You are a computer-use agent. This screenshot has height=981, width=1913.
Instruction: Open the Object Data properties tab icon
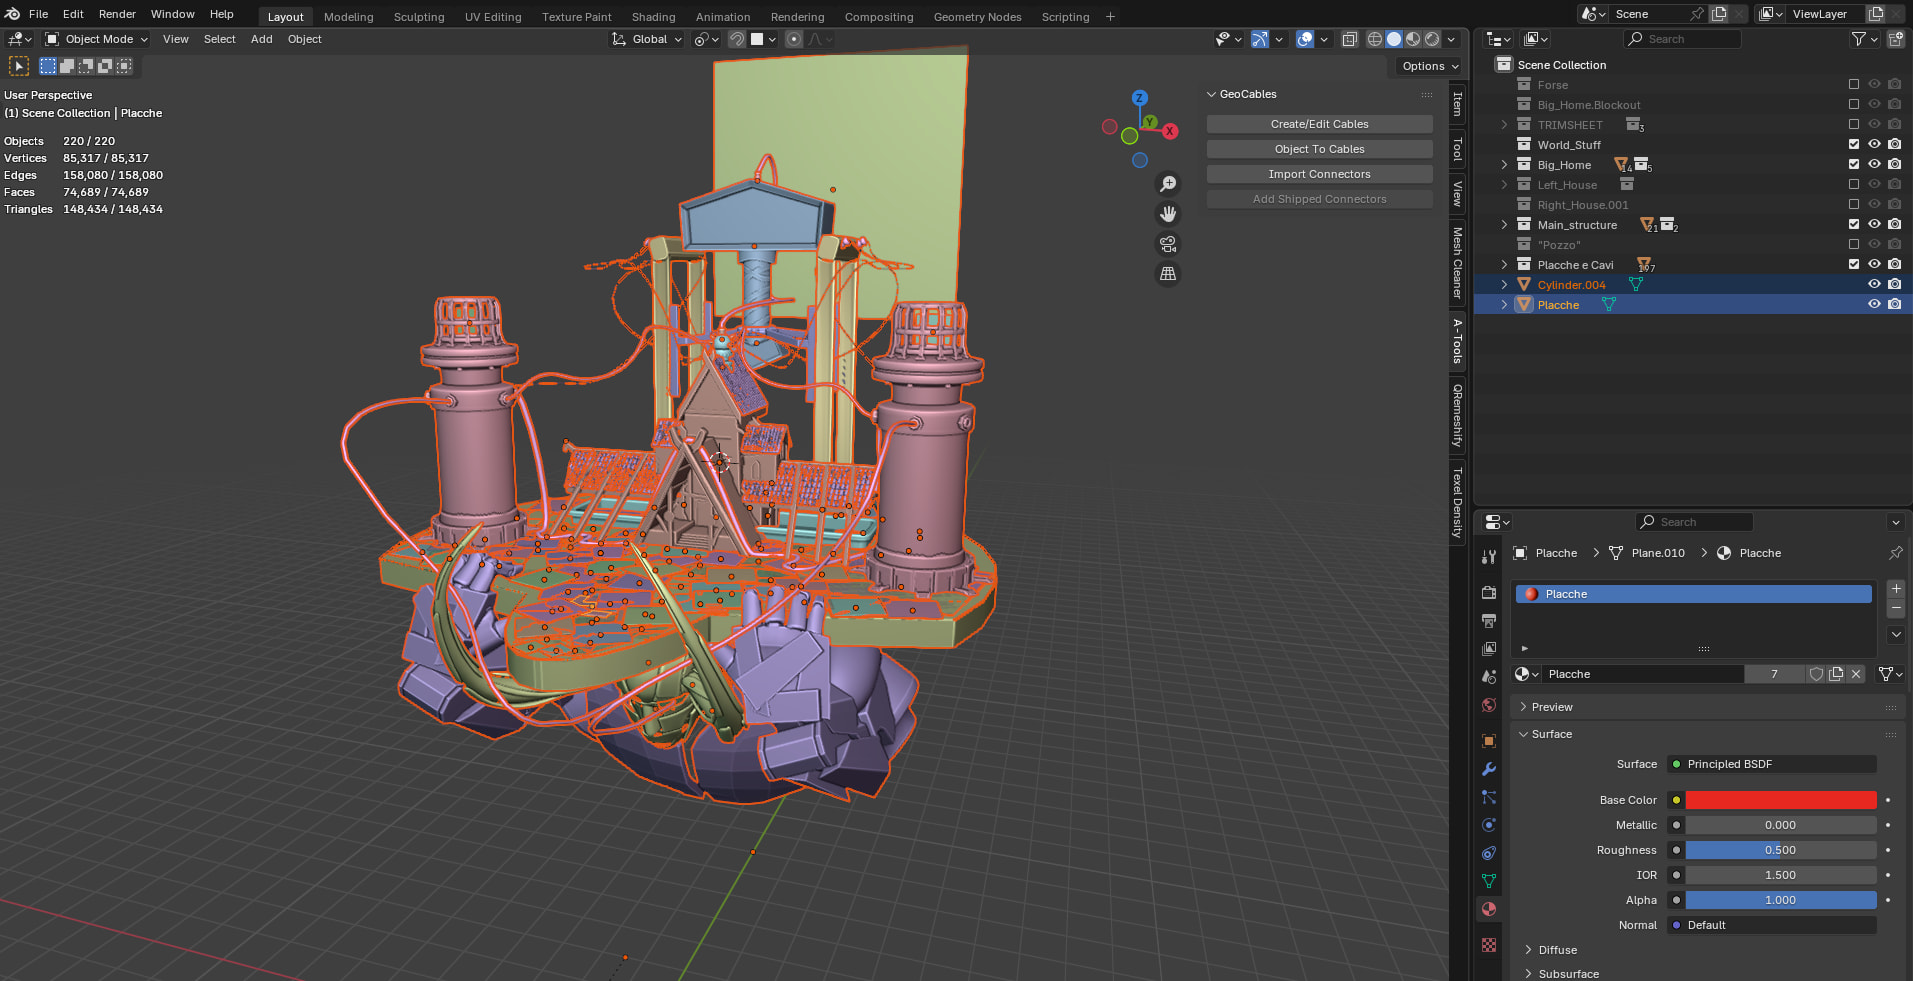(x=1489, y=881)
